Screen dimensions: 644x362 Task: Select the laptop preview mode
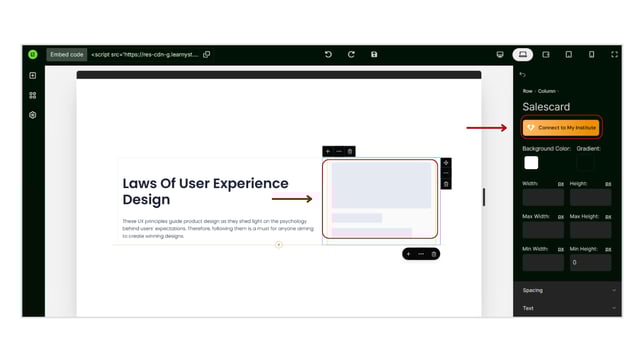523,54
